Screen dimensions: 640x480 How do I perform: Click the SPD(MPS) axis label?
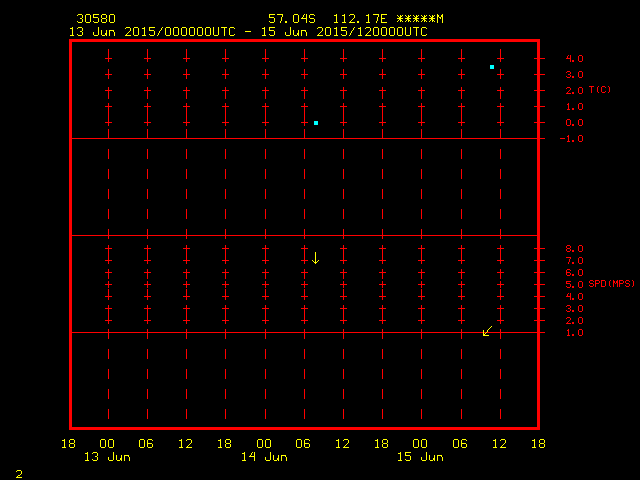[612, 283]
